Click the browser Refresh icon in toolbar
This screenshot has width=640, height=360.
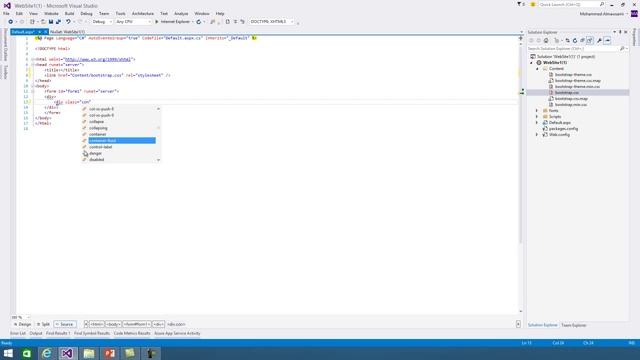(199, 22)
